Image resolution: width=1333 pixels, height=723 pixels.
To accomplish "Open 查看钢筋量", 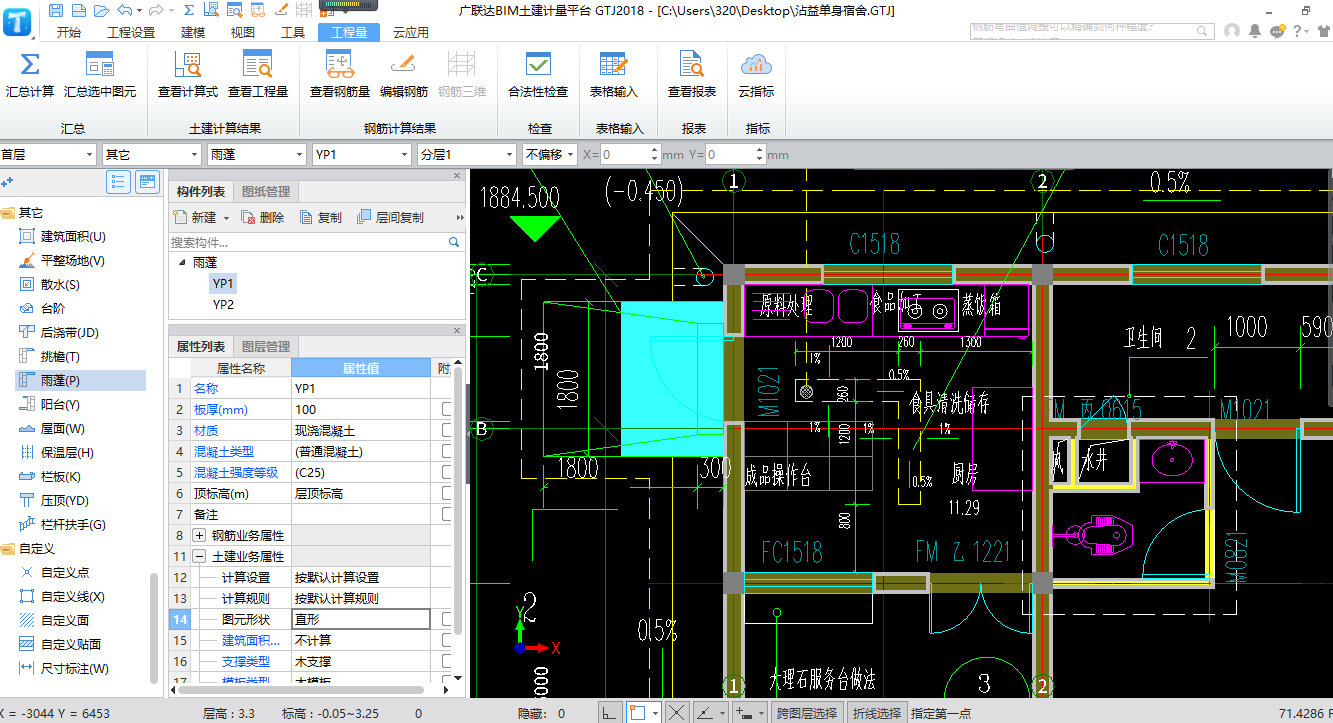I will point(340,76).
